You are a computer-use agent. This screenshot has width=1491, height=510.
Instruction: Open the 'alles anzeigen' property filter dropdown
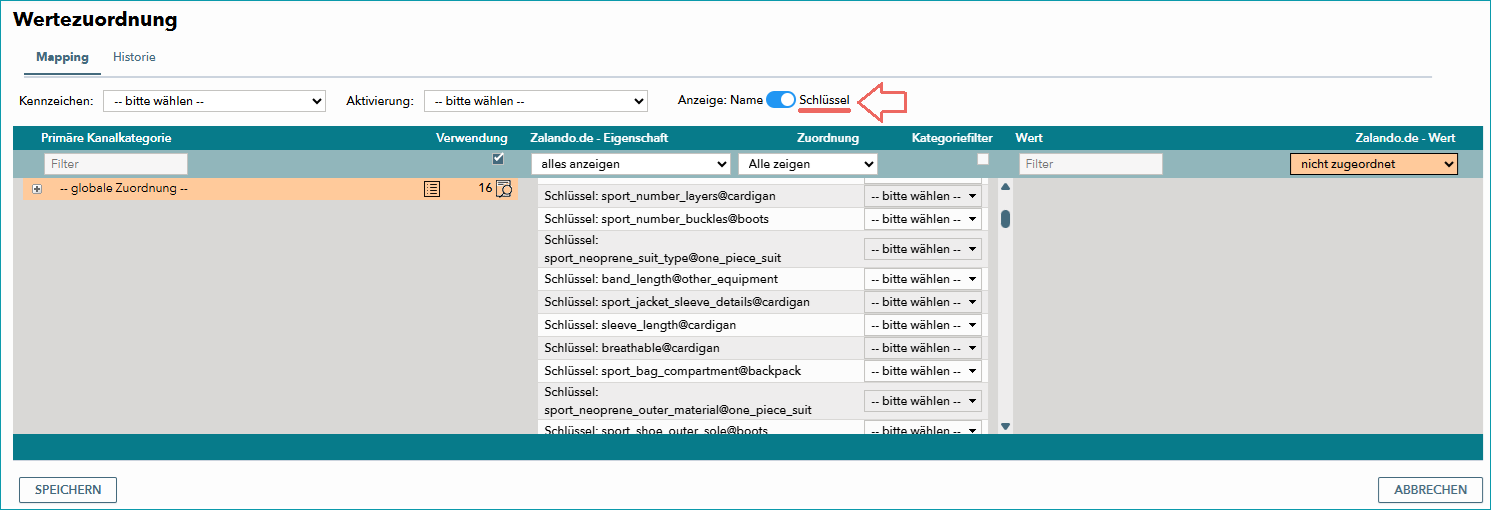coord(631,163)
